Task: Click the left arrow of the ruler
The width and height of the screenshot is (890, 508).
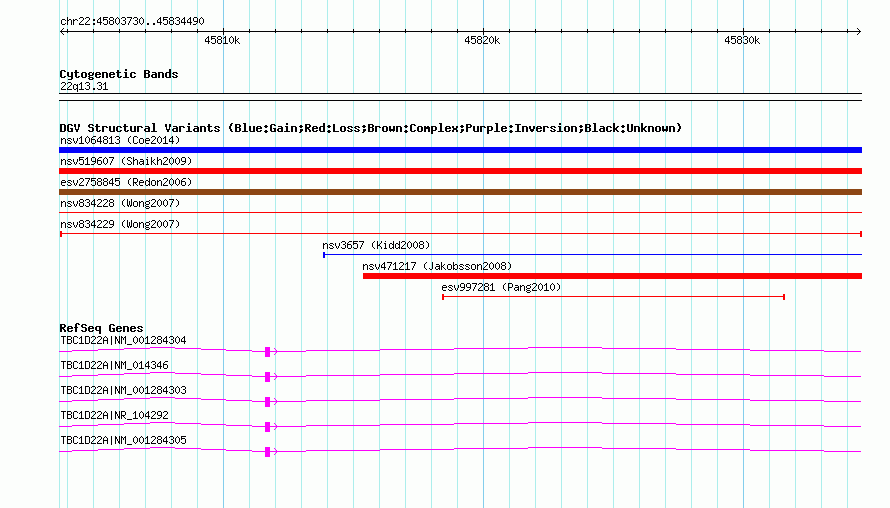Action: 62,32
